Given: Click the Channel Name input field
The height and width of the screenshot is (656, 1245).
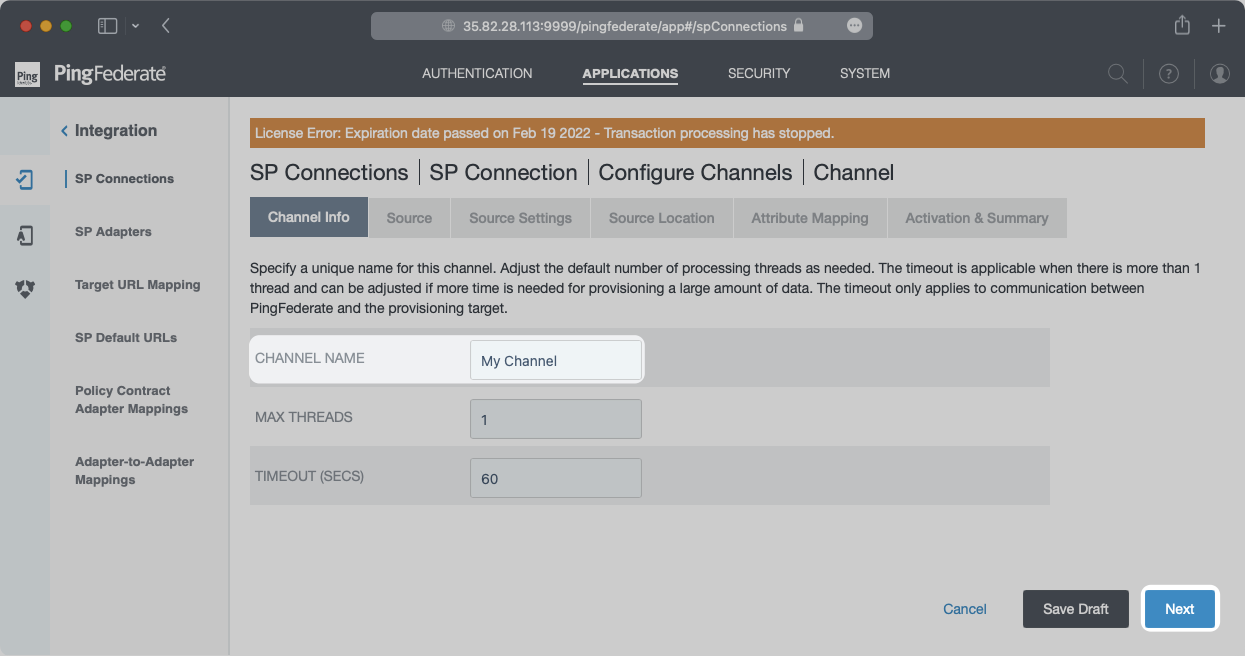Looking at the screenshot, I should click(x=555, y=361).
